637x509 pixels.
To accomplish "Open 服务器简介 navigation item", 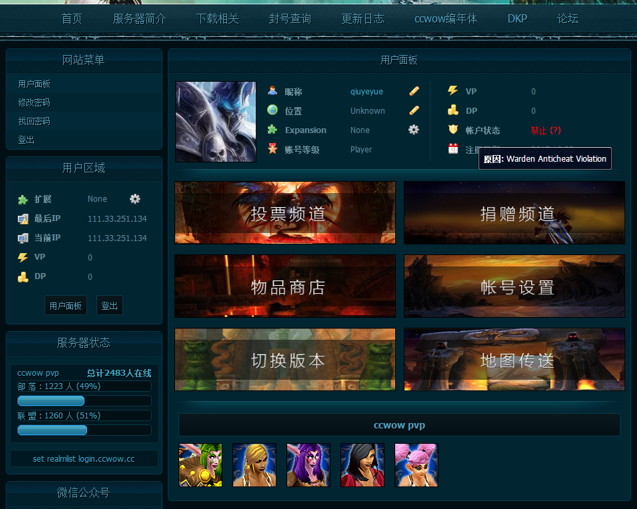I will coord(139,19).
